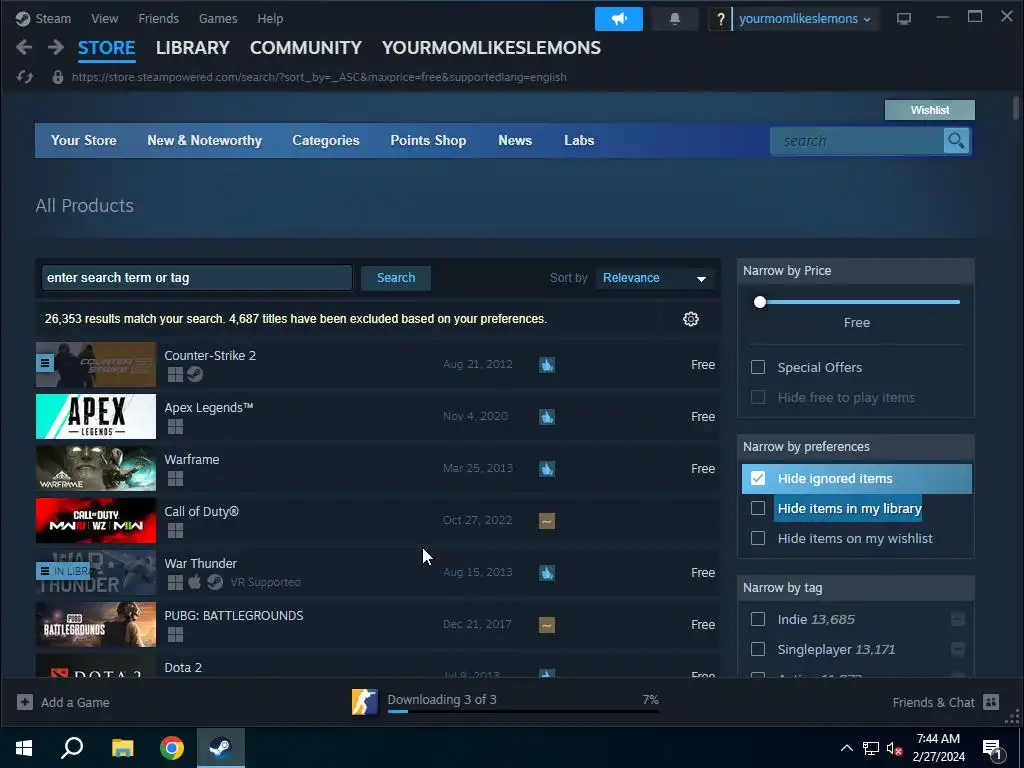Open the View menu
The width and height of the screenshot is (1024, 768).
104,19
